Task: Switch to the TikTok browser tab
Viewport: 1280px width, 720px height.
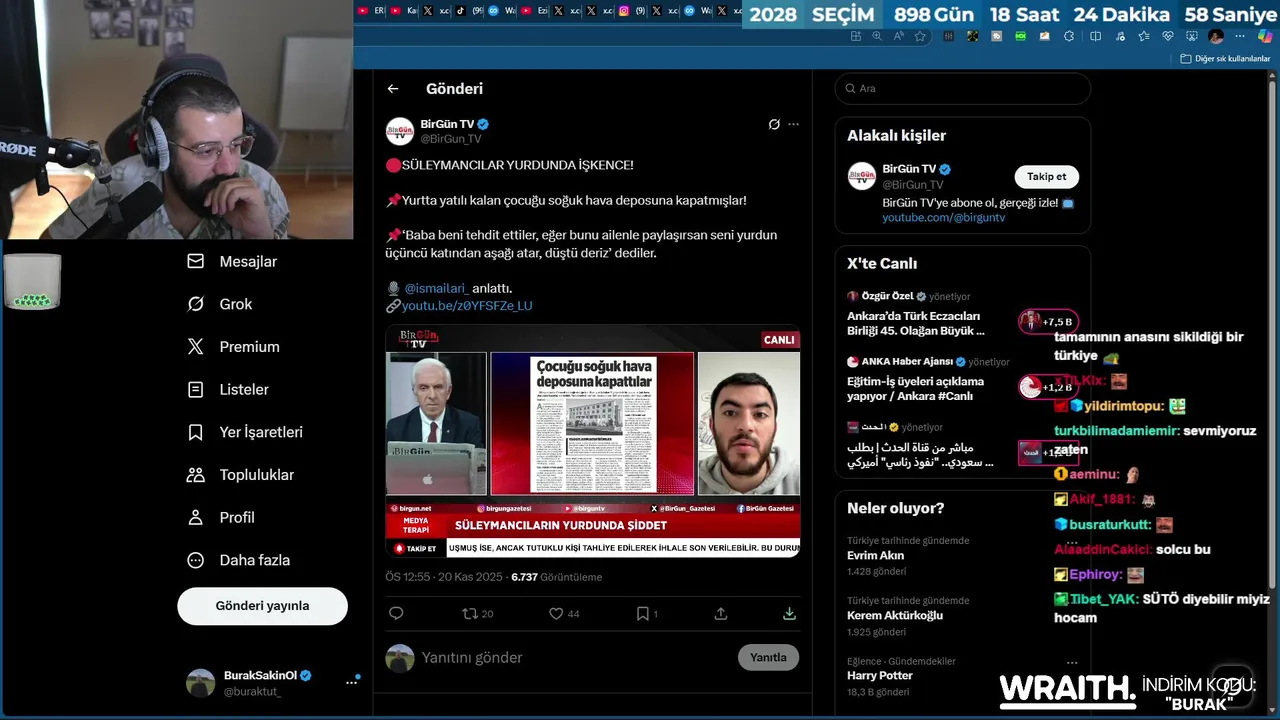Action: (470, 11)
